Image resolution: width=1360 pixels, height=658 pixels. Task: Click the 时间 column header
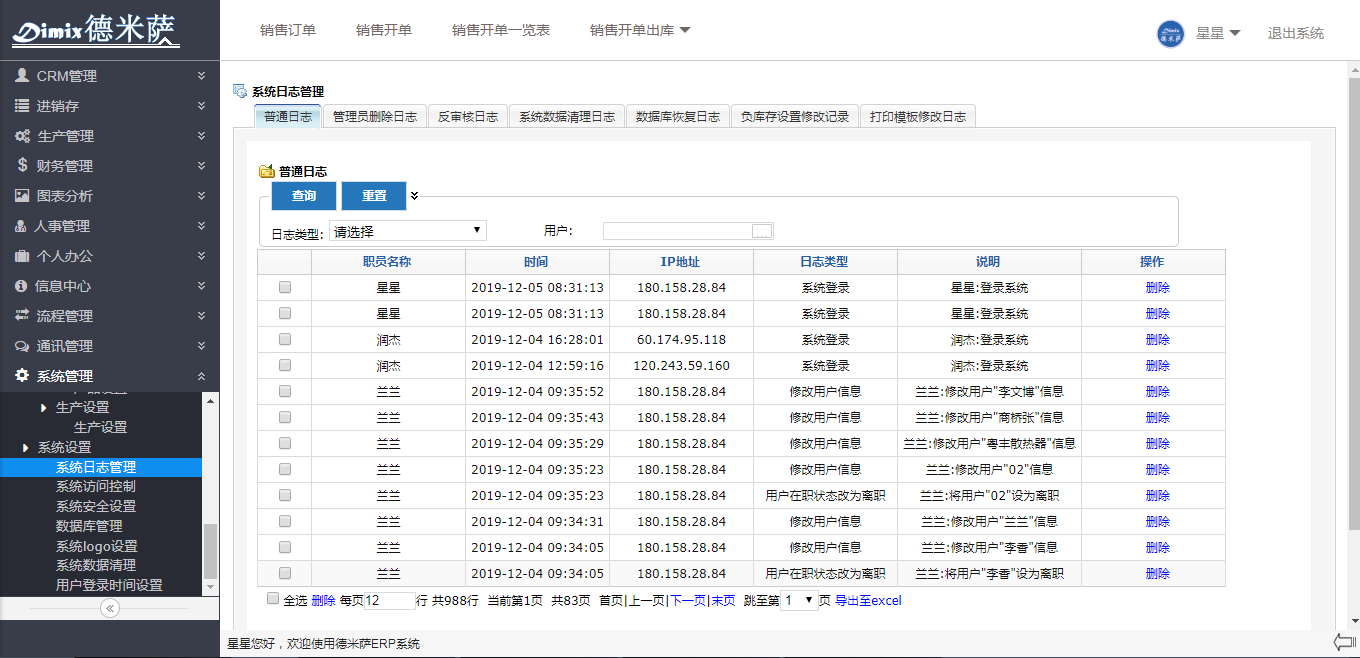(536, 262)
